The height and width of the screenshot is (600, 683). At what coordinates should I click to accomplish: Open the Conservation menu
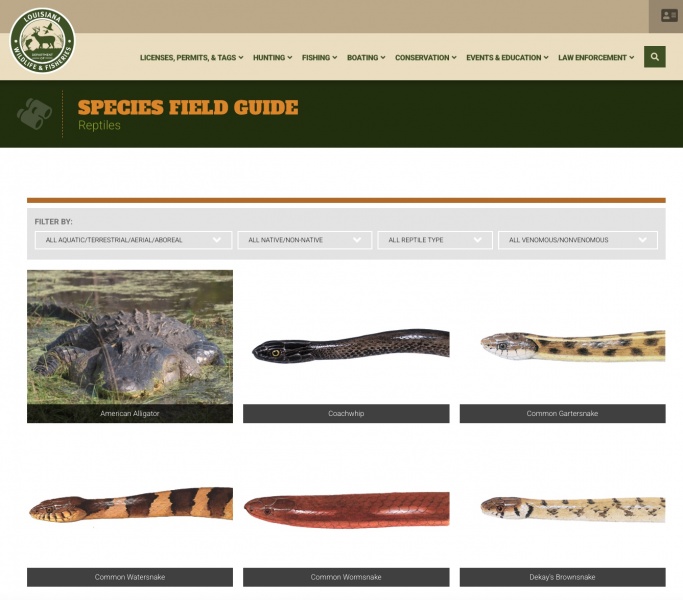pyautogui.click(x=426, y=58)
